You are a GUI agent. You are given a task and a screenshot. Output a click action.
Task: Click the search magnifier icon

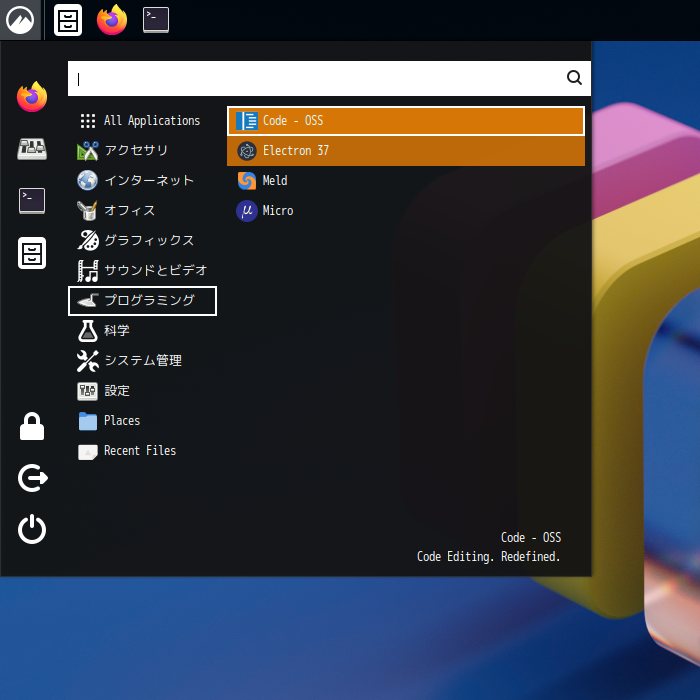pyautogui.click(x=574, y=78)
